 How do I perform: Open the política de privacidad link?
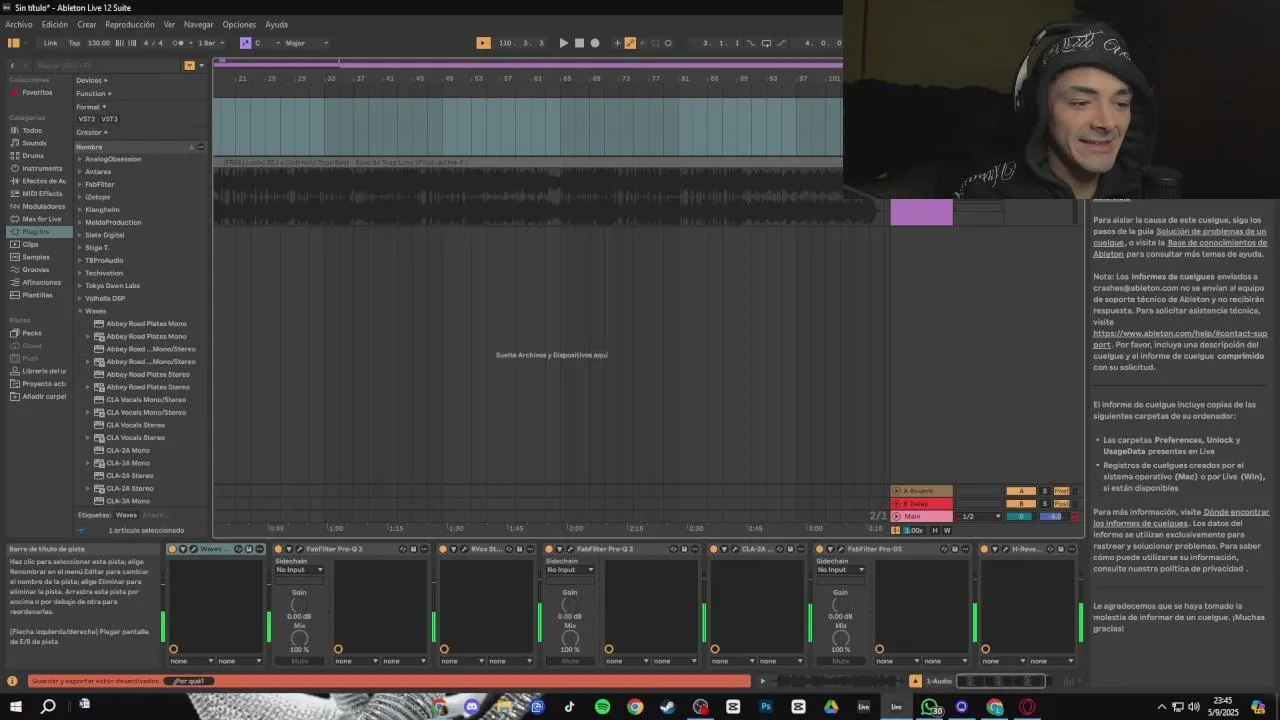(1202, 569)
